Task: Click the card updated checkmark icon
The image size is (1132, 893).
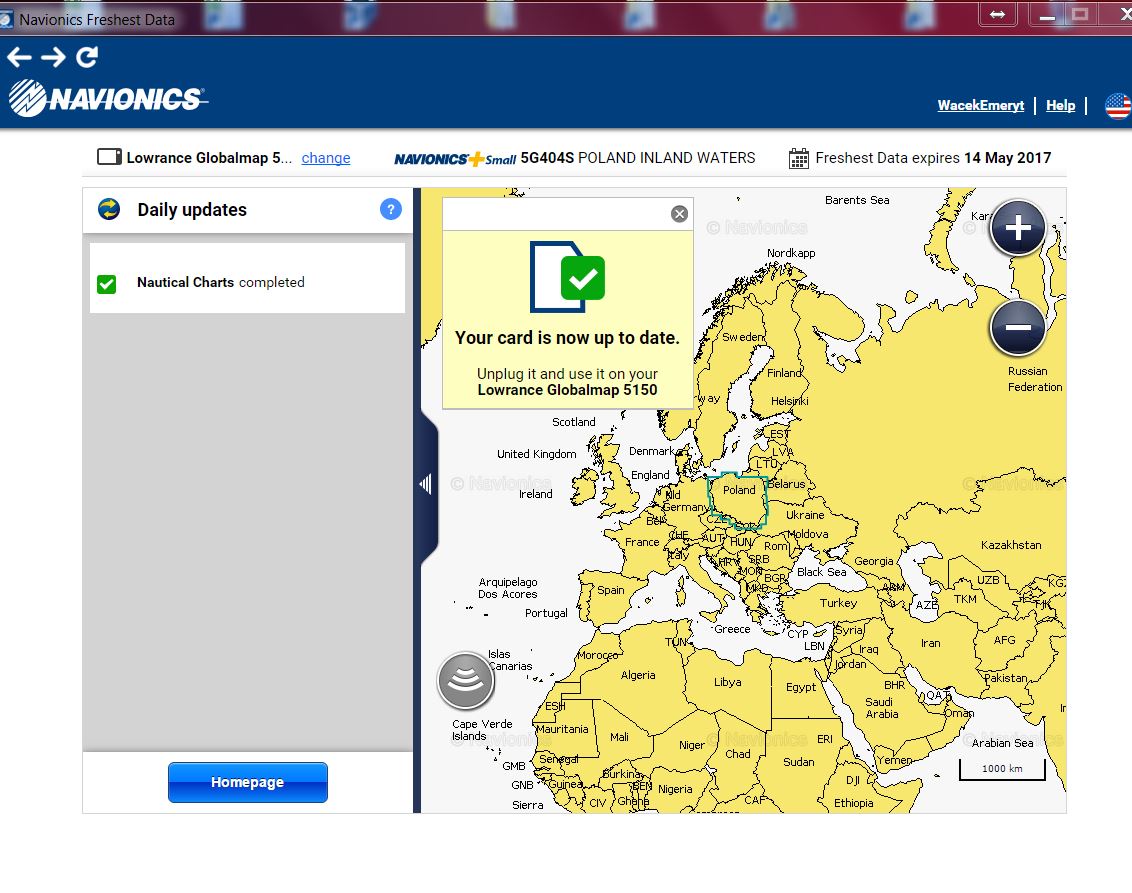Action: pyautogui.click(x=567, y=277)
